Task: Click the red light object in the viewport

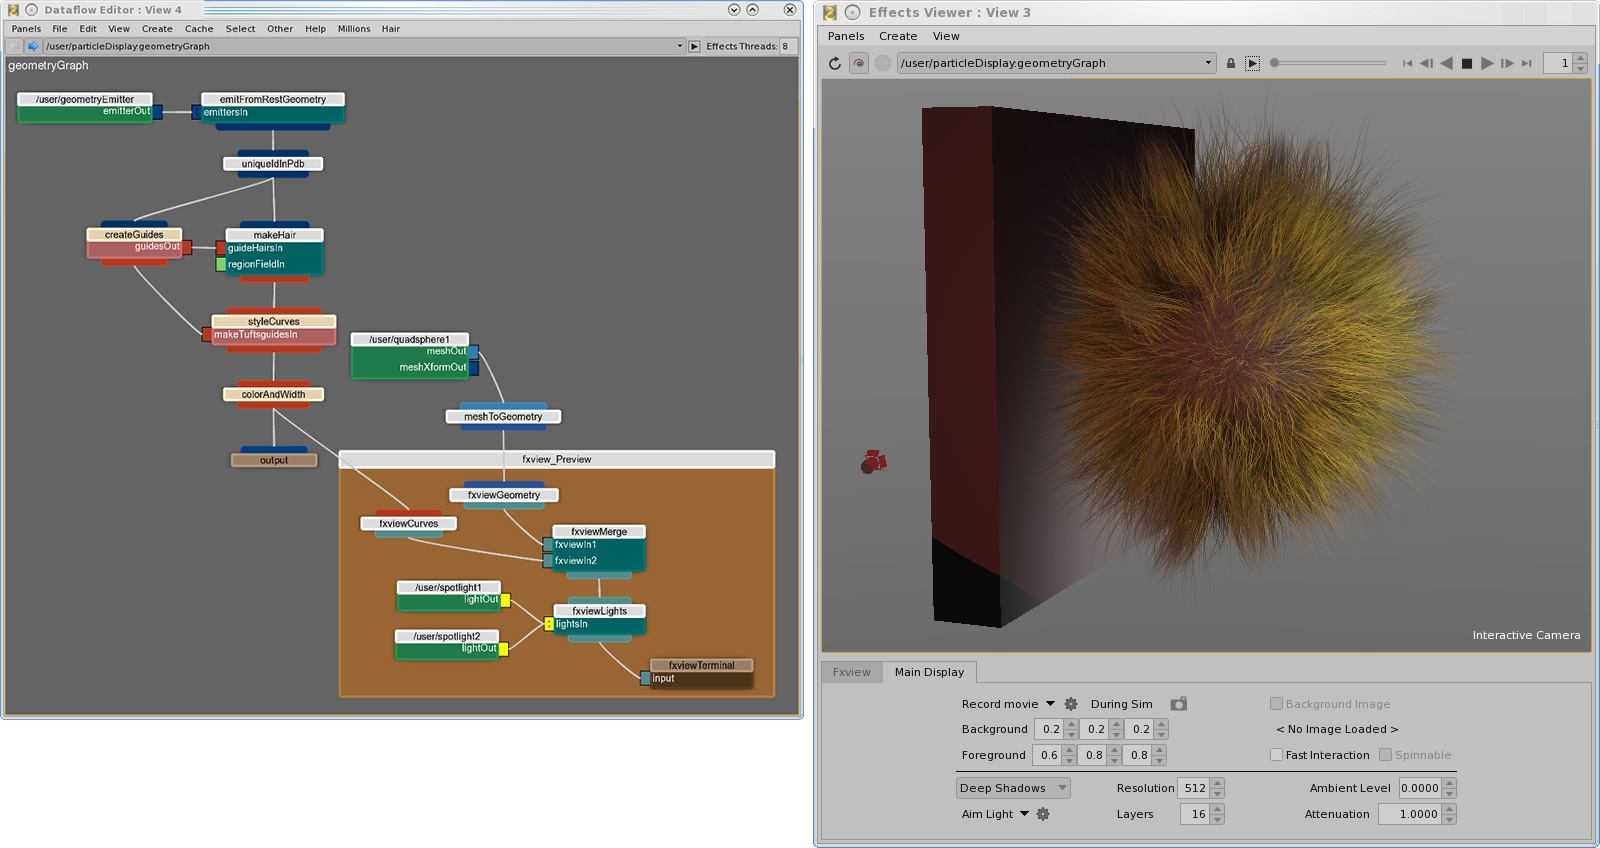Action: point(873,461)
